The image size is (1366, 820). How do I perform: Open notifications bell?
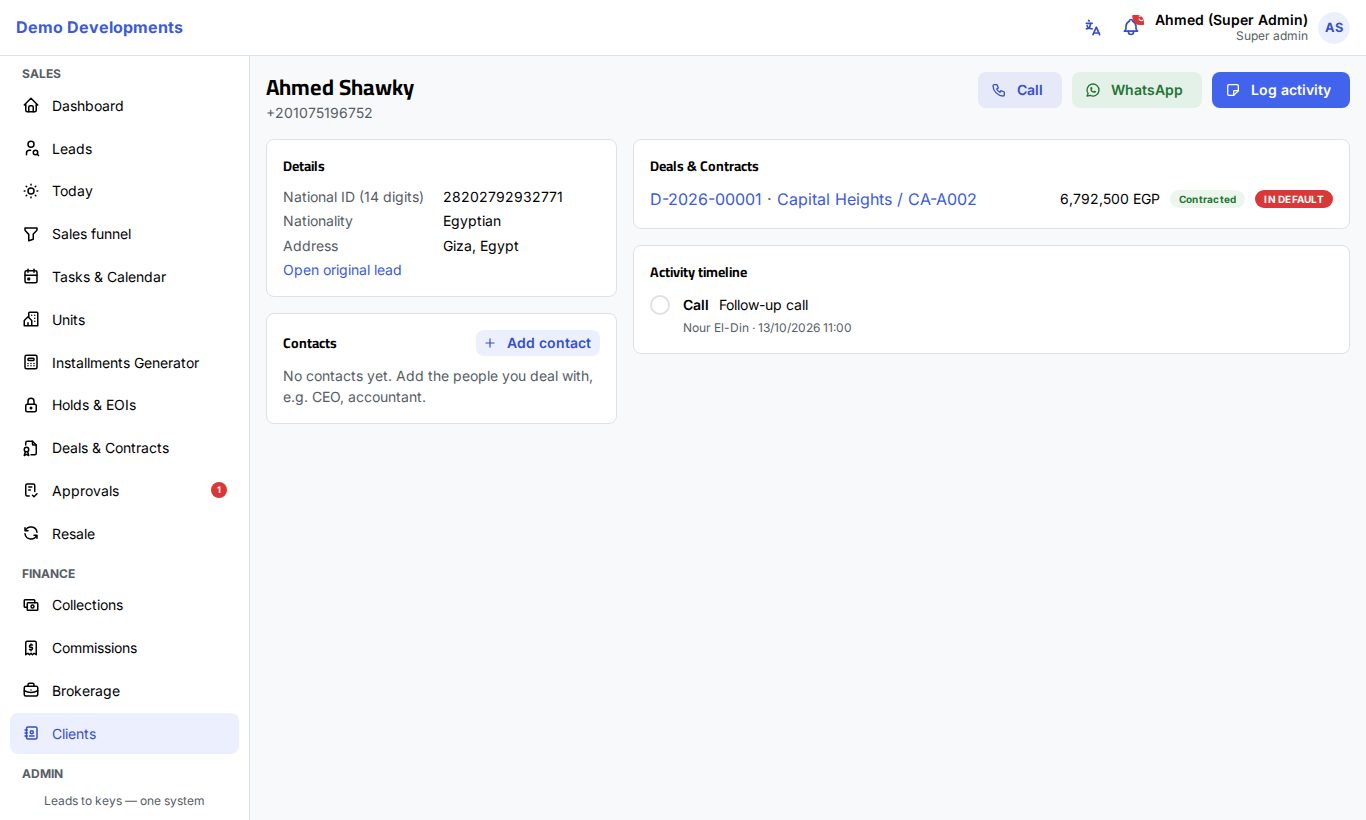click(1131, 27)
